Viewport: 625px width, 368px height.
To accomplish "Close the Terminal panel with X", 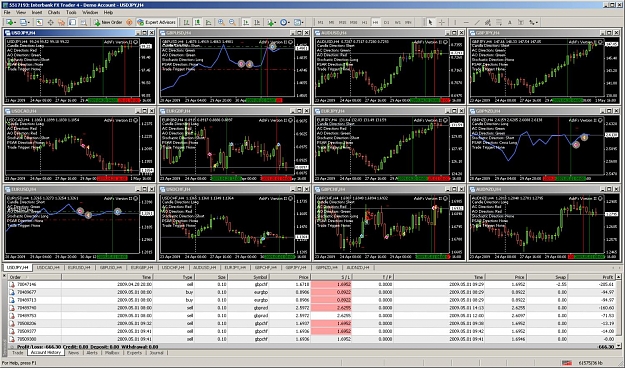I will point(4,276).
